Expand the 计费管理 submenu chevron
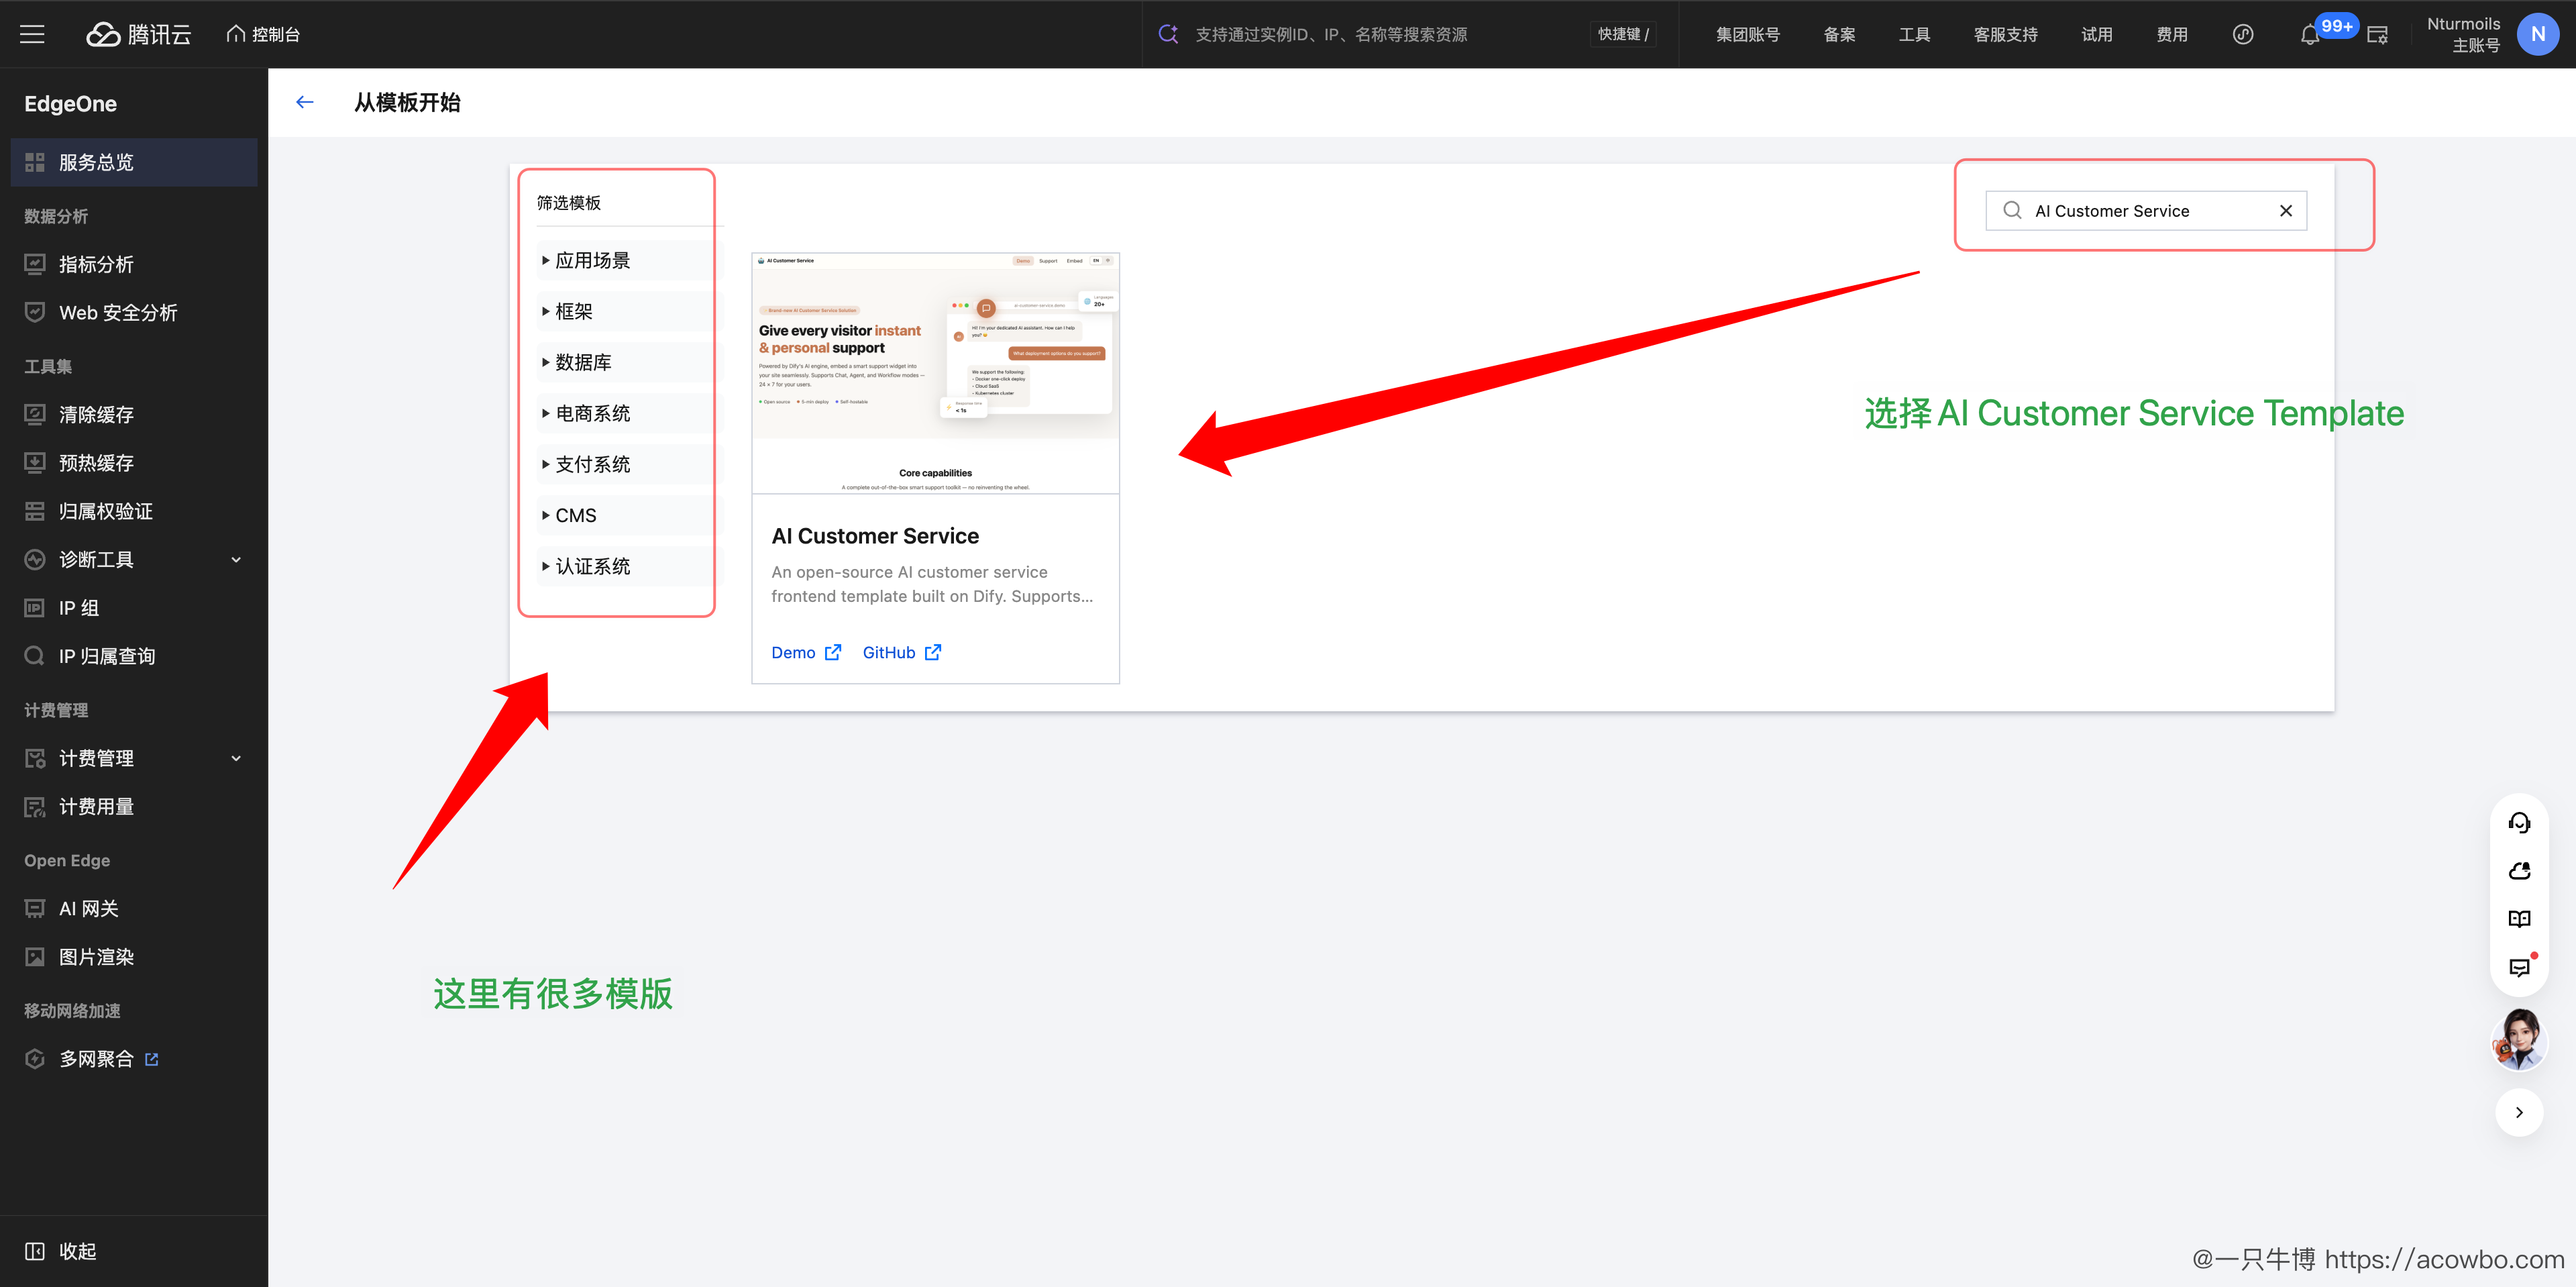 [236, 758]
